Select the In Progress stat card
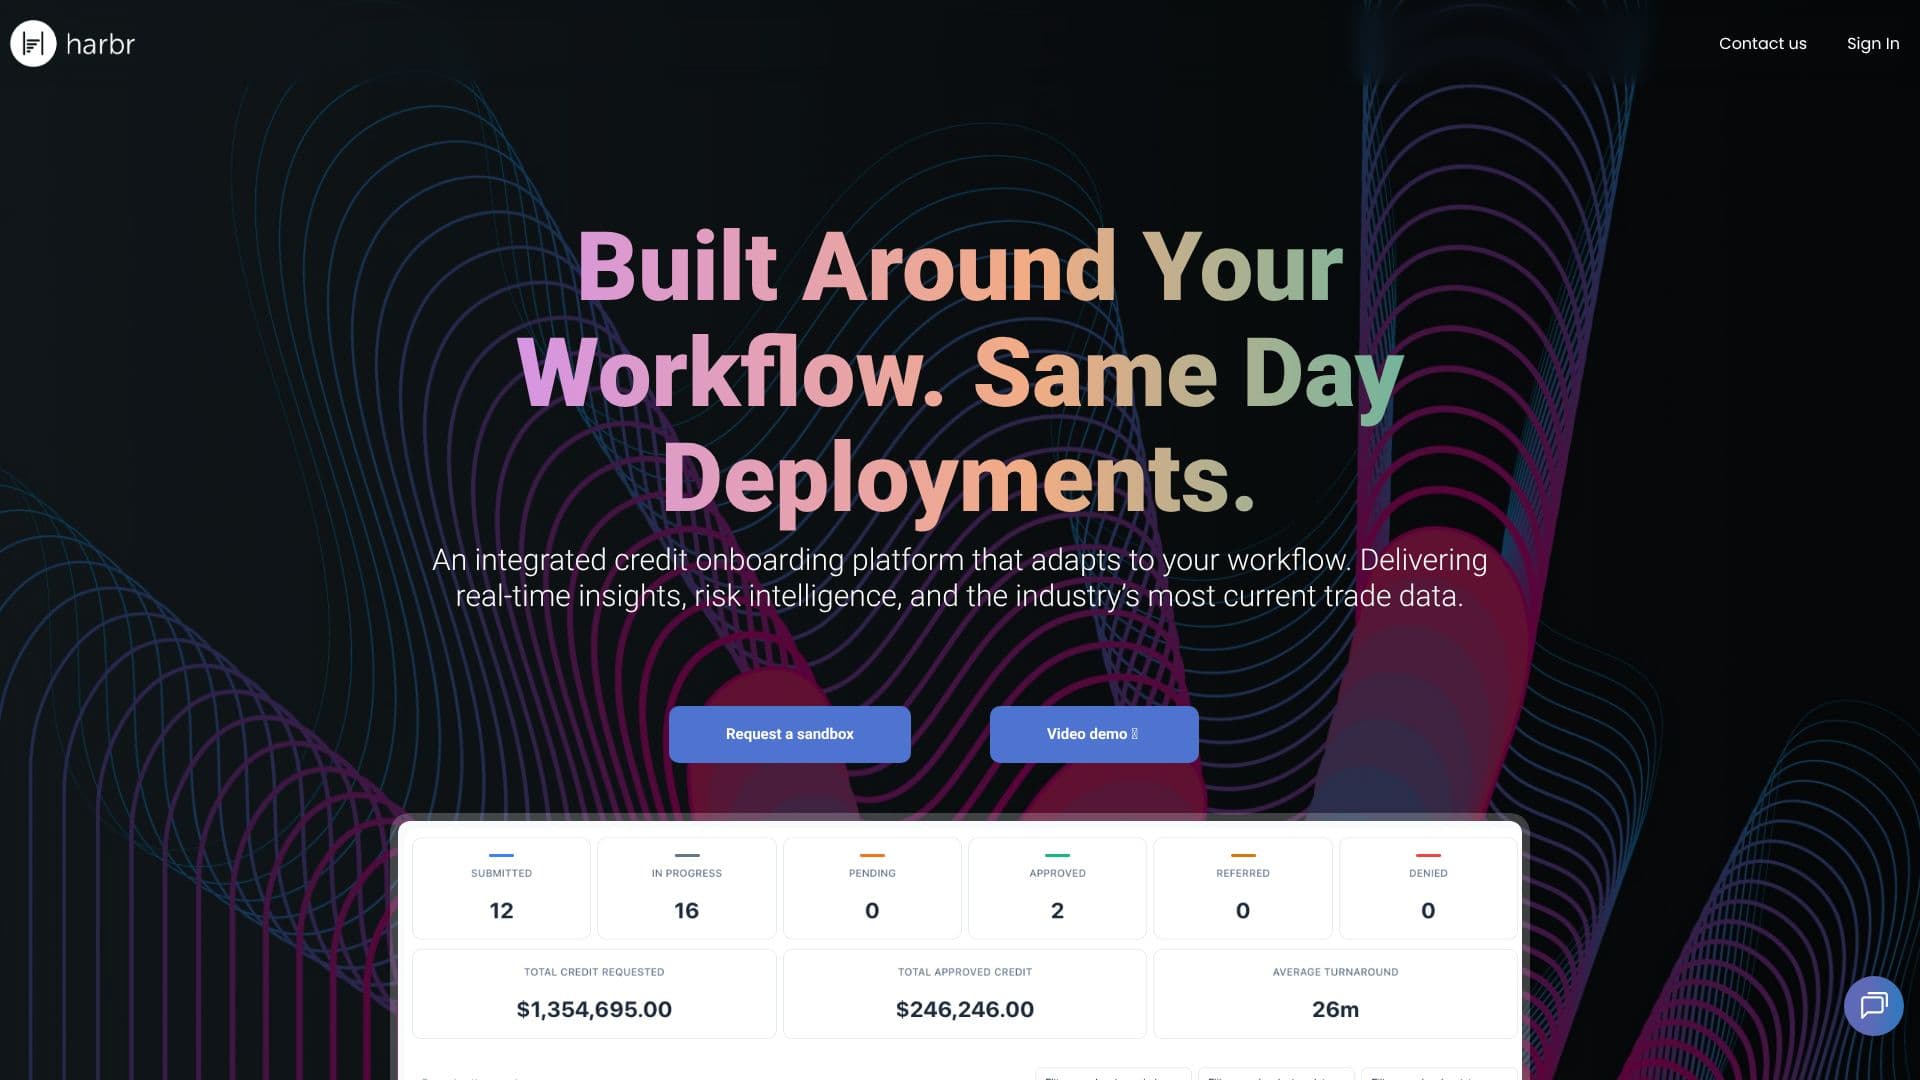1920x1080 pixels. (686, 888)
